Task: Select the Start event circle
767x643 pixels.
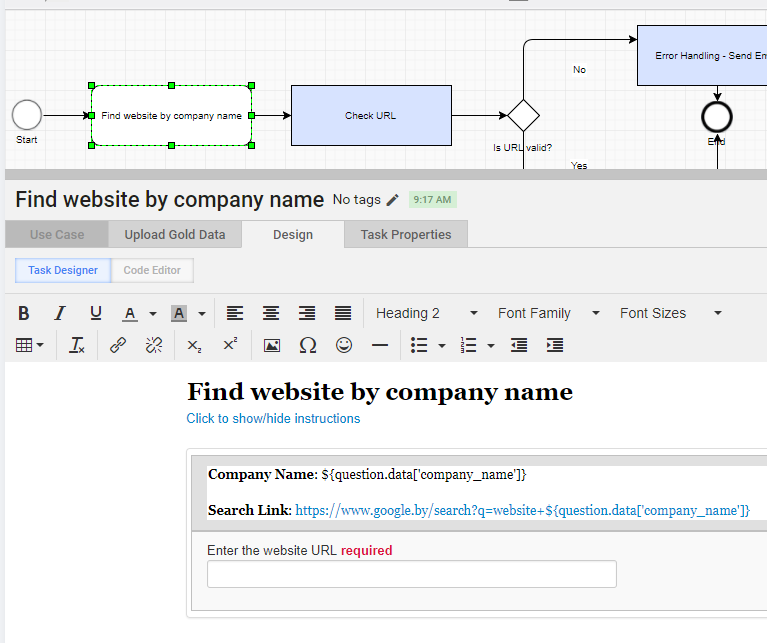Action: tap(27, 115)
